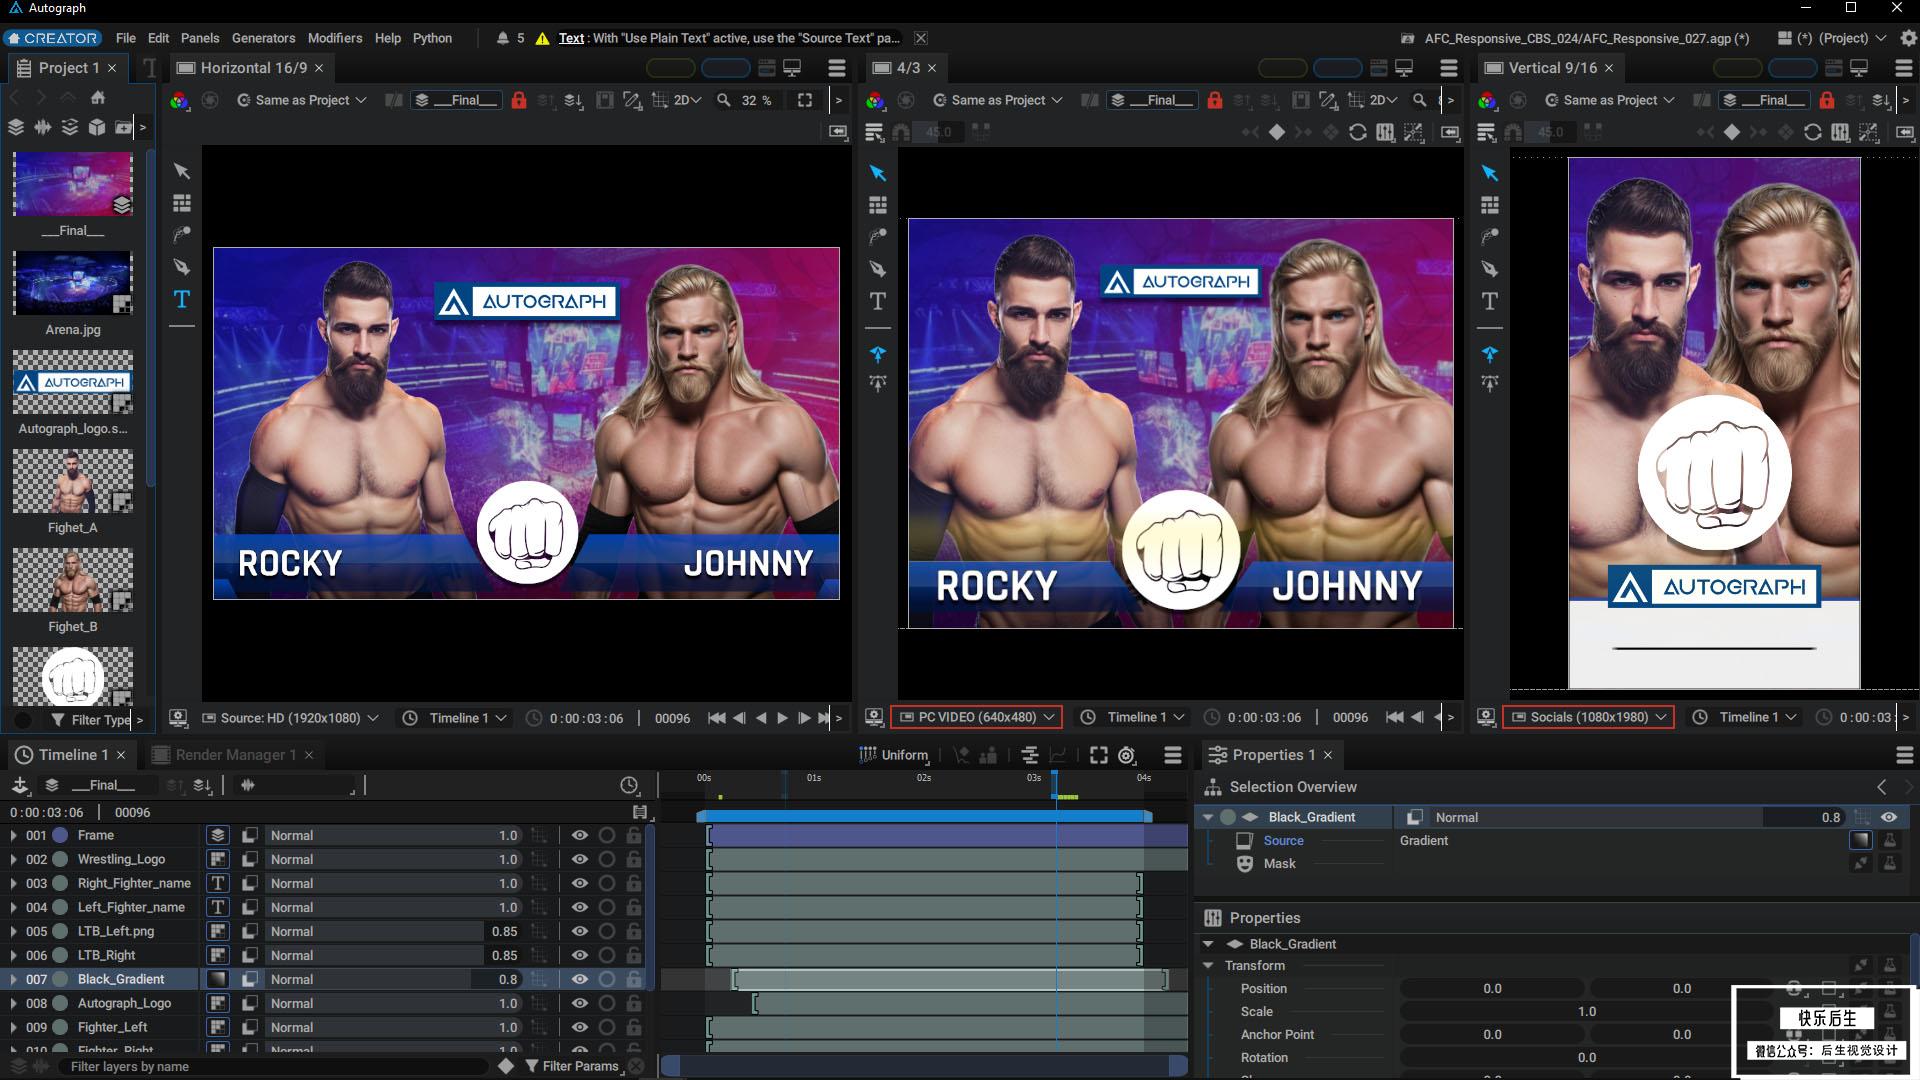Select the Pen tool in Horizontal 16/9 viewer
The height and width of the screenshot is (1080, 1920).
tap(182, 267)
